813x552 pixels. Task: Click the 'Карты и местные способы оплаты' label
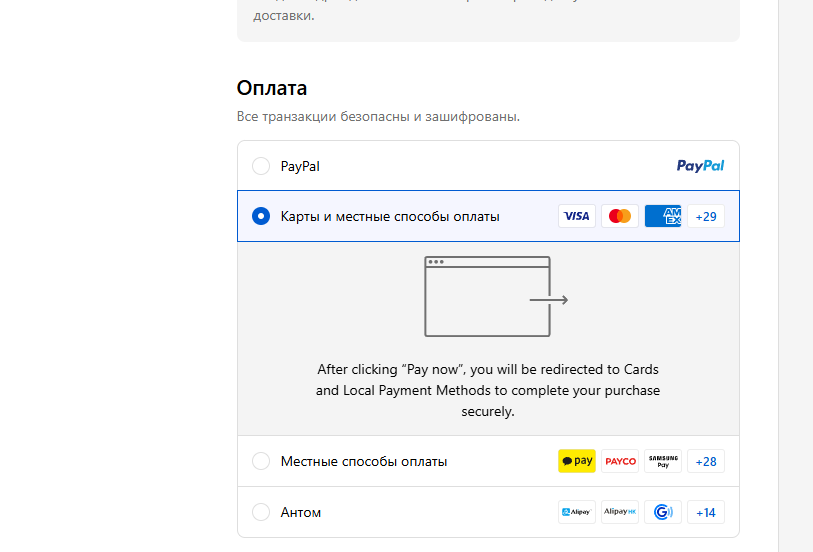click(390, 216)
